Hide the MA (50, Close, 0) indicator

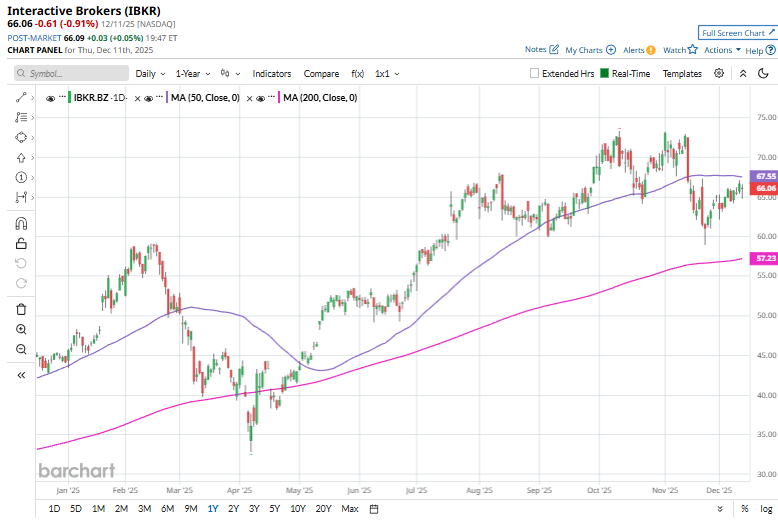[149, 98]
